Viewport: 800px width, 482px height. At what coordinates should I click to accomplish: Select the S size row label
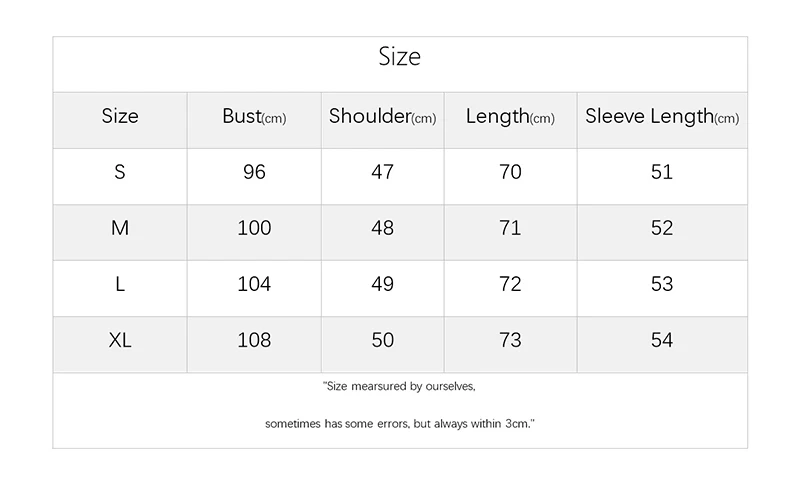click(x=120, y=172)
